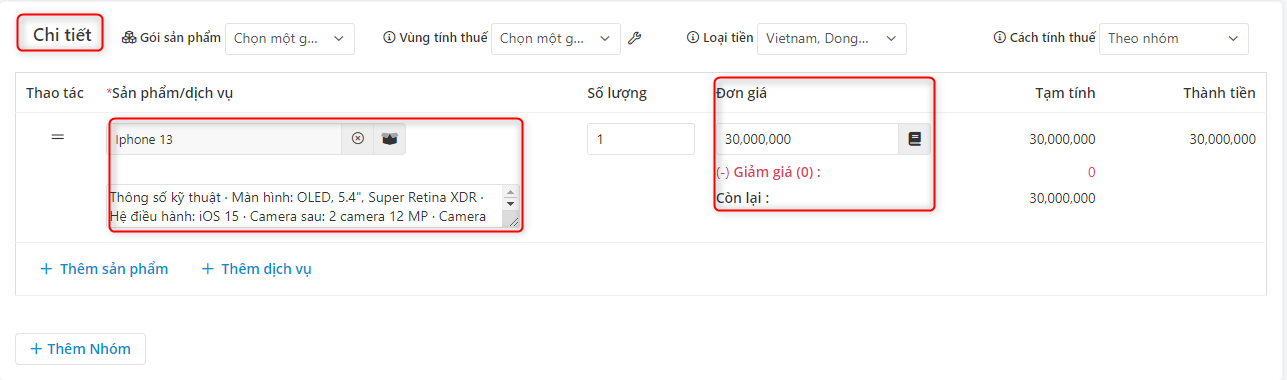Viewport: 1287px width, 380px height.
Task: Click the row reorder handle under Thao tác
Action: (58, 137)
